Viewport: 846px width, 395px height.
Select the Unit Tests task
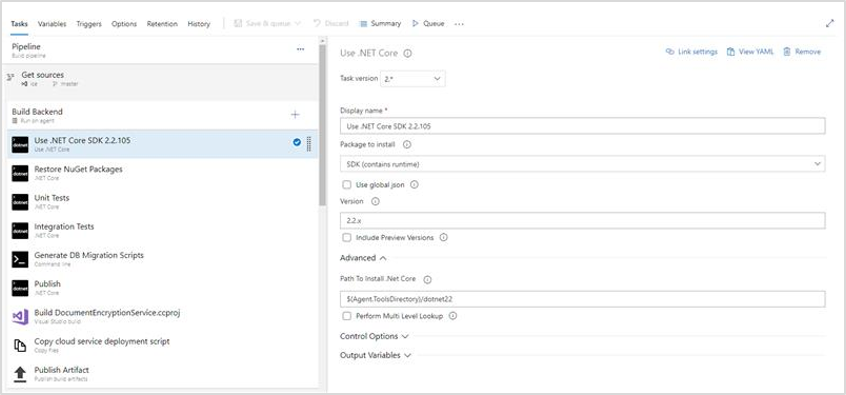point(163,201)
